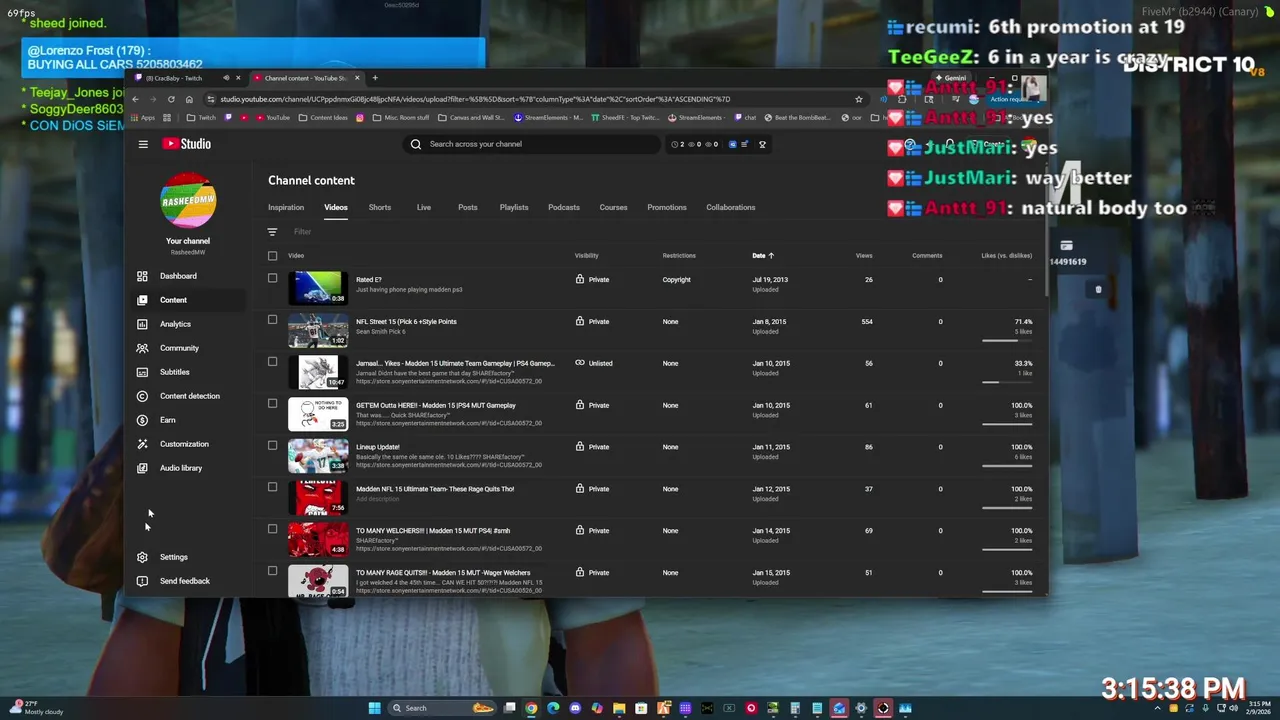
Task: Reload the page in the browser
Action: click(171, 99)
